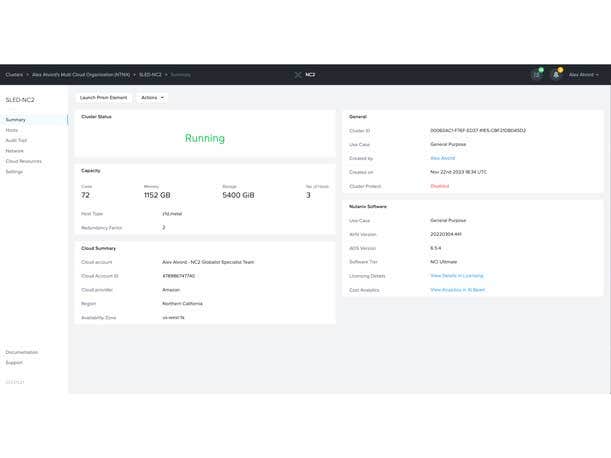Click the tasks icon in the header
The height and width of the screenshot is (458, 611).
tap(537, 75)
